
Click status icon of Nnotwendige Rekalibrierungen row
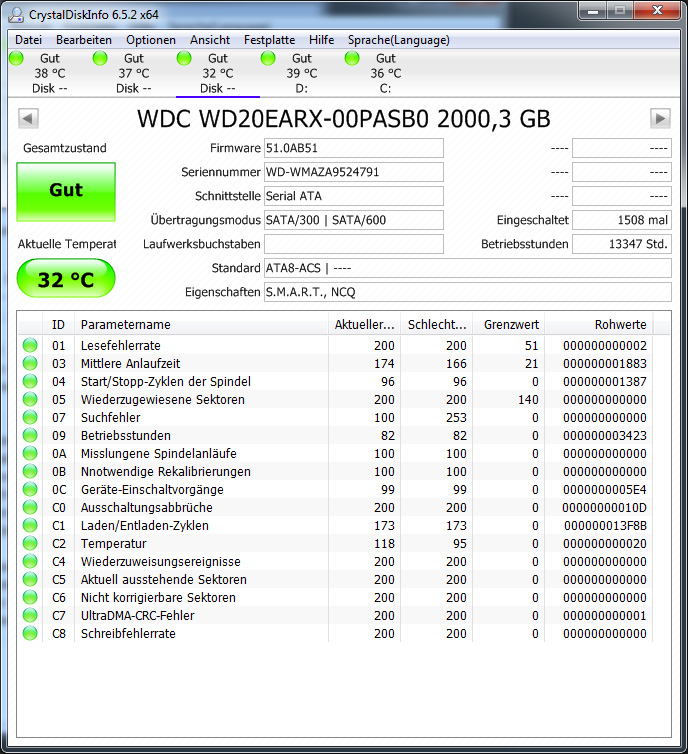[30, 471]
